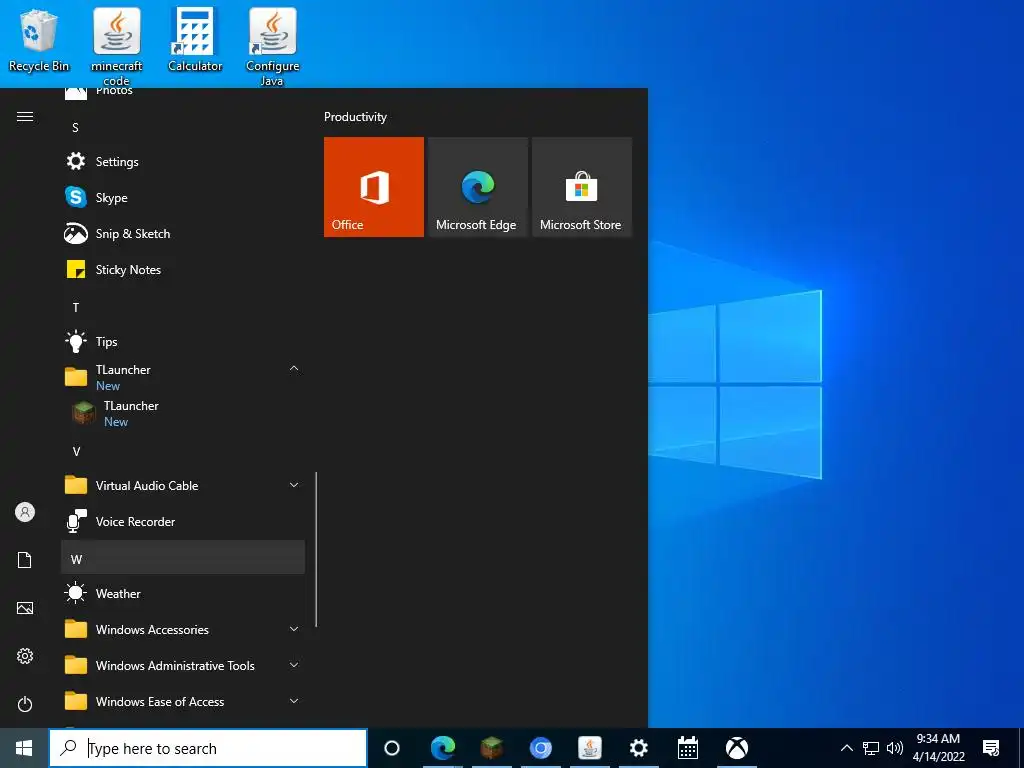Open the Weather app

pyautogui.click(x=183, y=593)
